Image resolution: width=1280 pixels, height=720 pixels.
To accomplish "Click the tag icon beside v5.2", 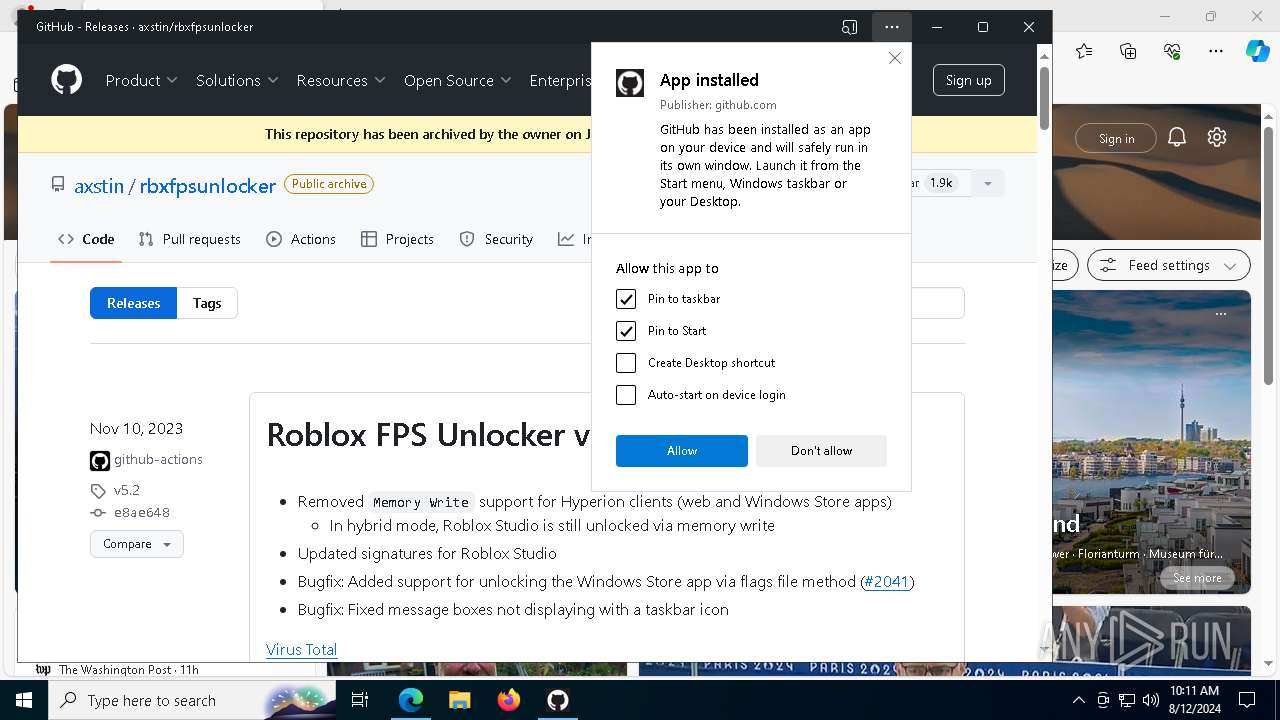I will pos(98,491).
